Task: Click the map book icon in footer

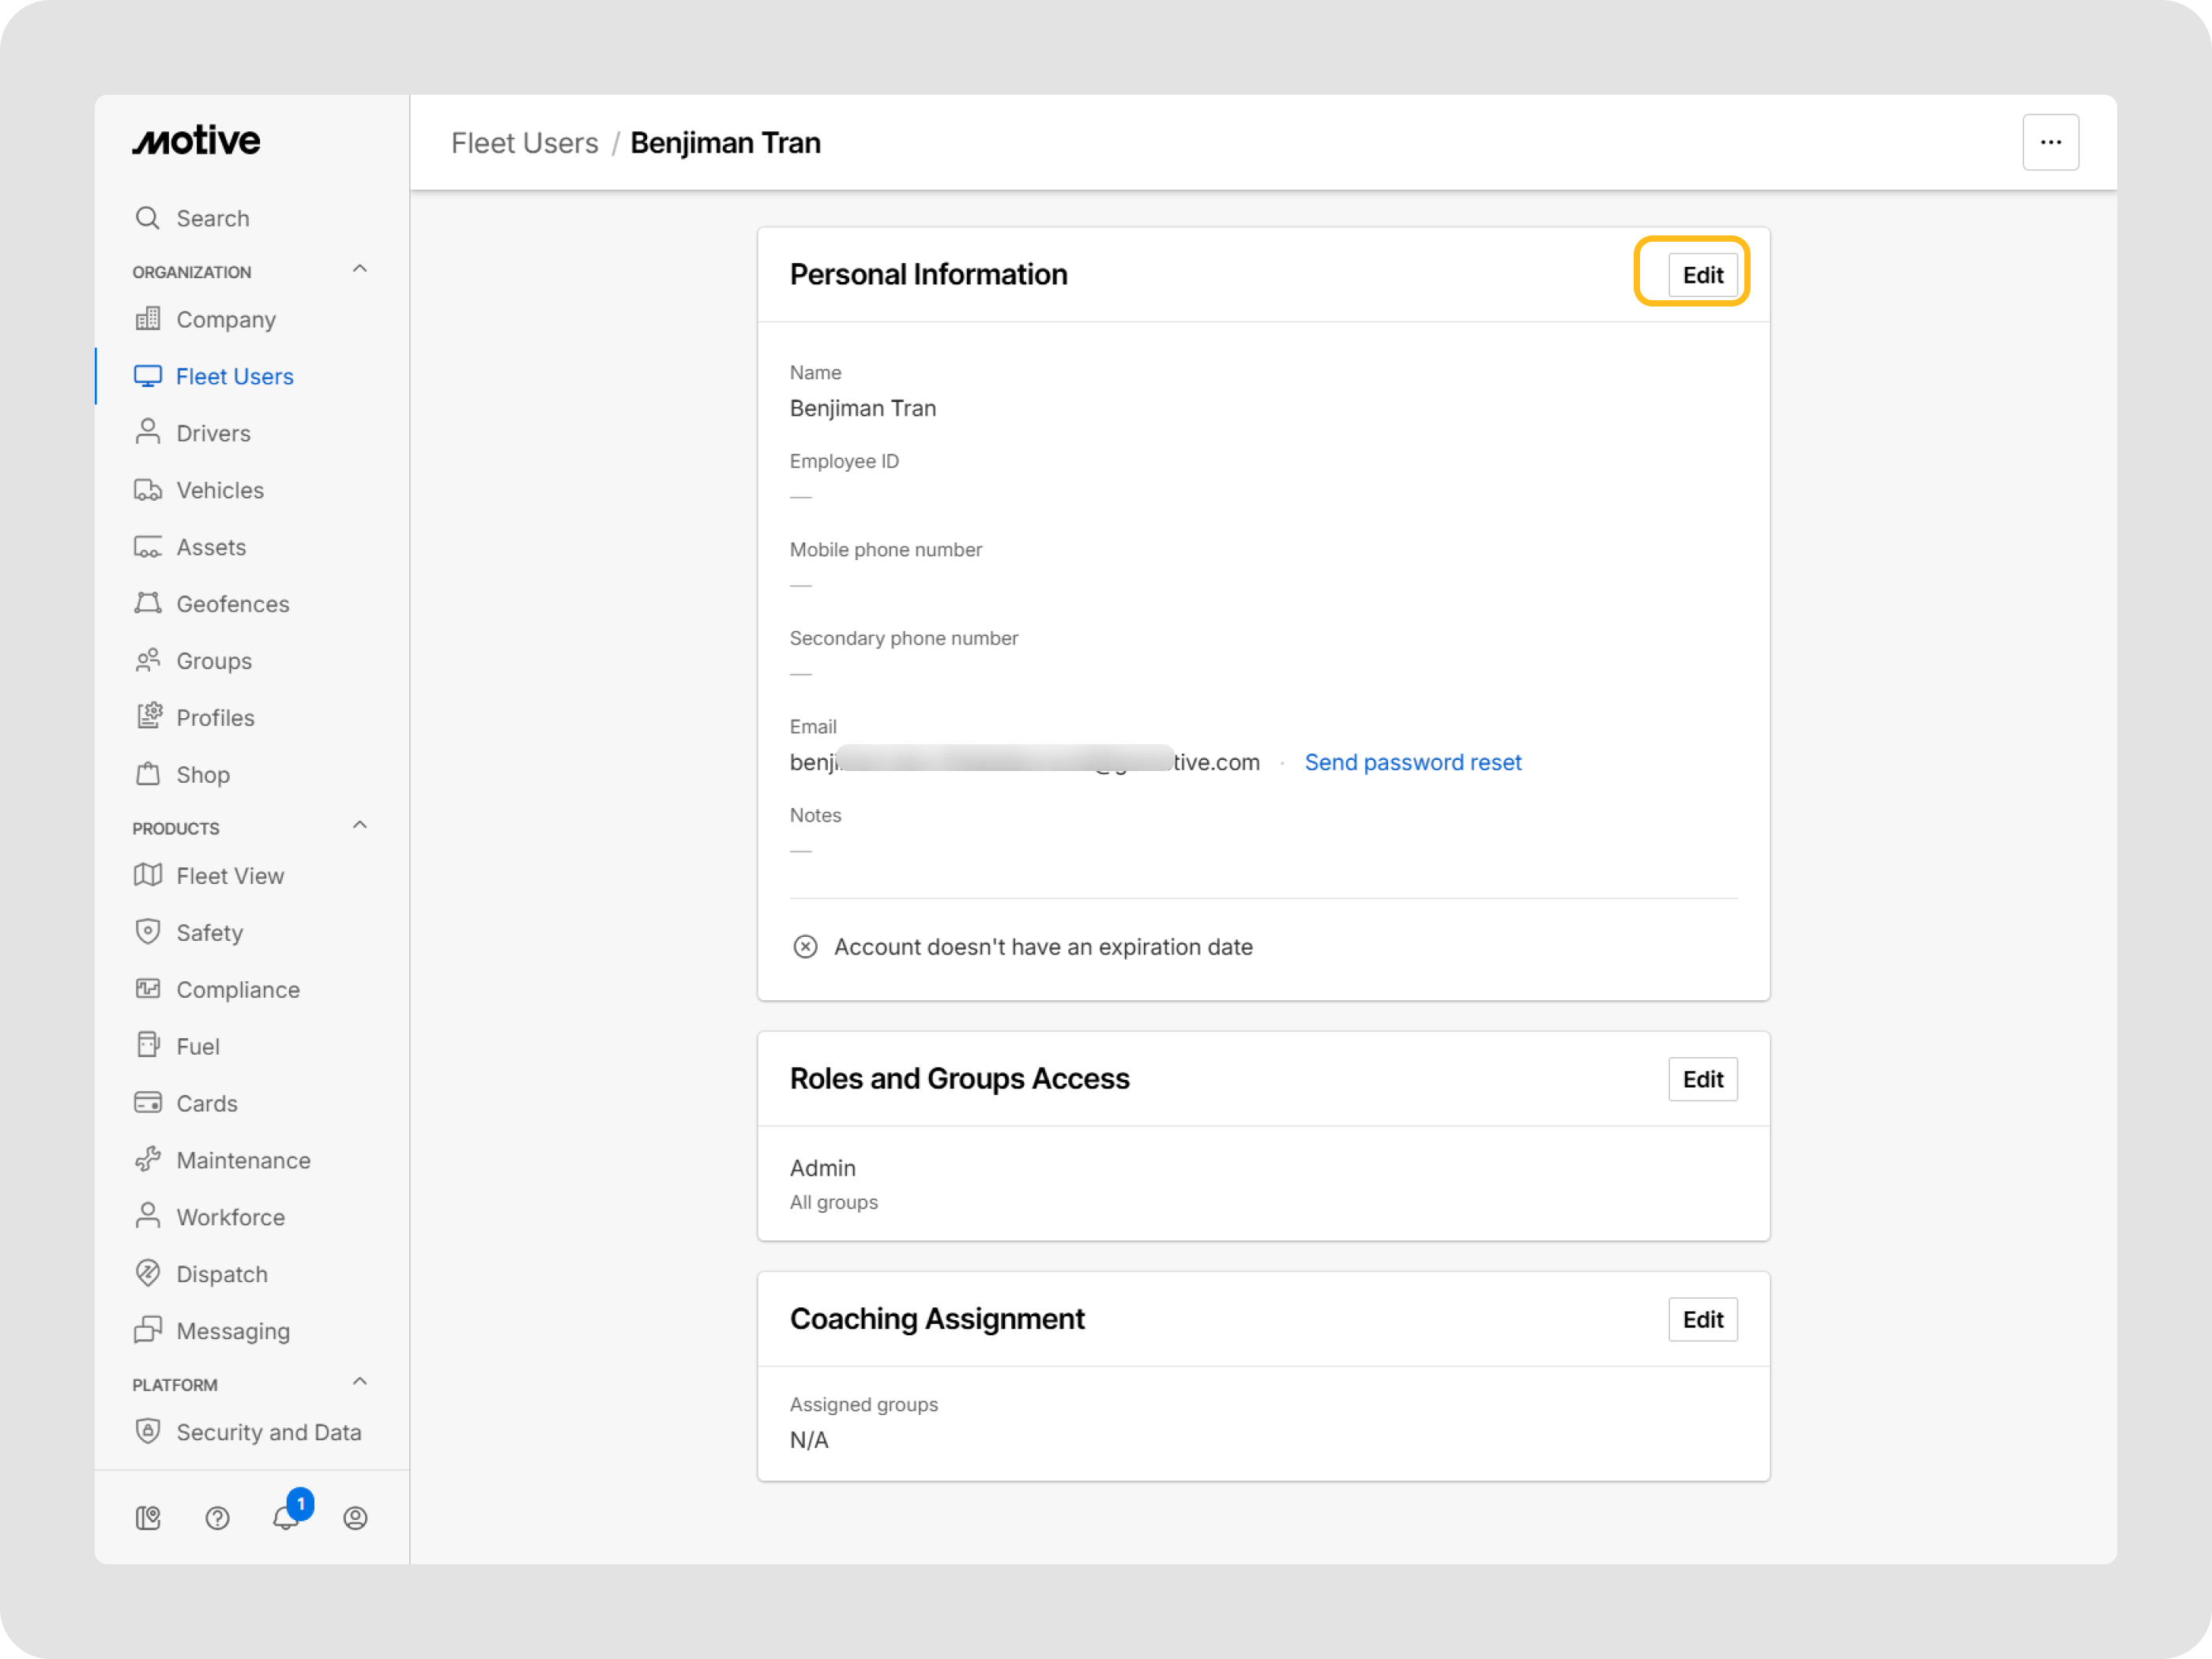Action: click(x=148, y=1517)
